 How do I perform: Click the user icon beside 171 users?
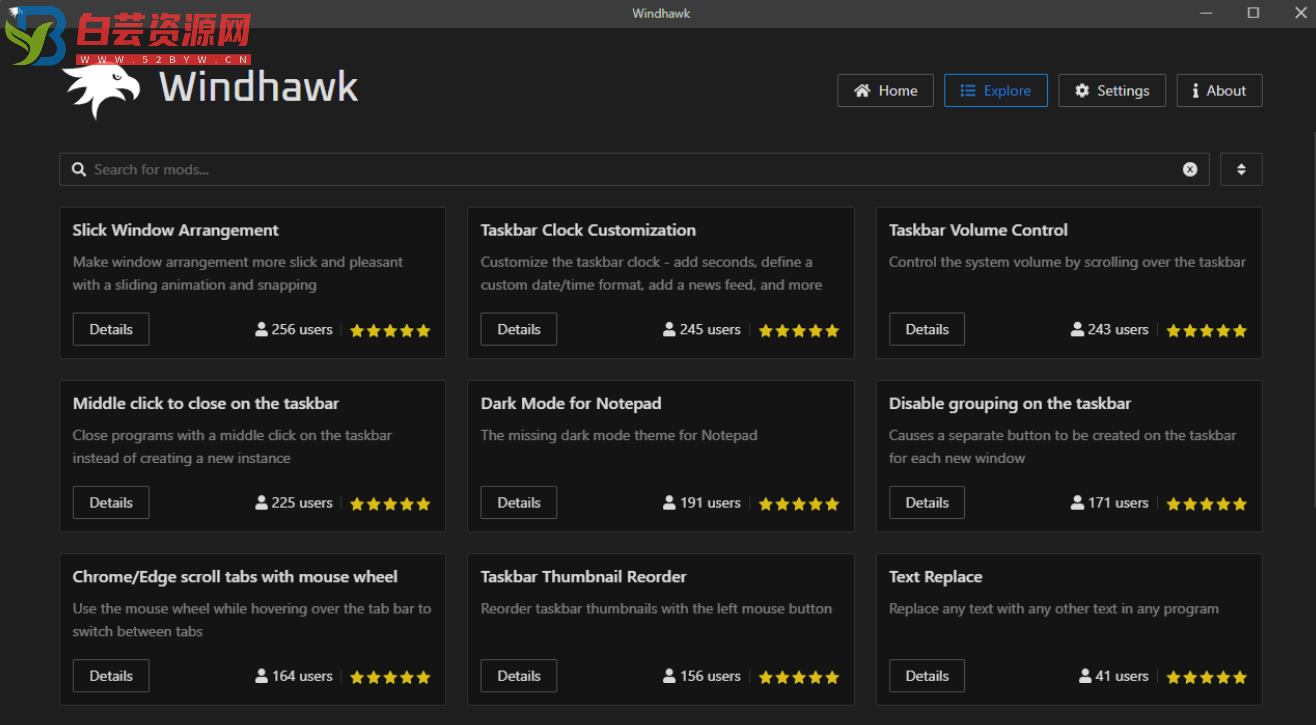point(1077,502)
